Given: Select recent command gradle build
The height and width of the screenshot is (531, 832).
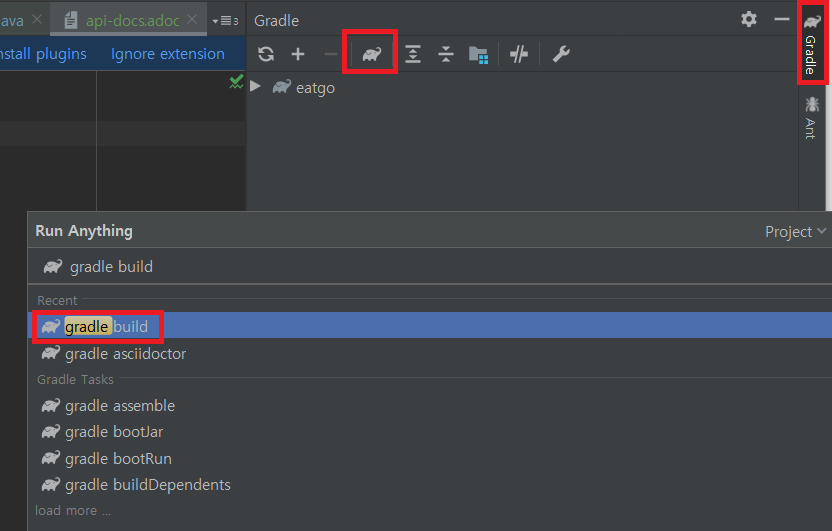Looking at the screenshot, I should click(430, 326).
